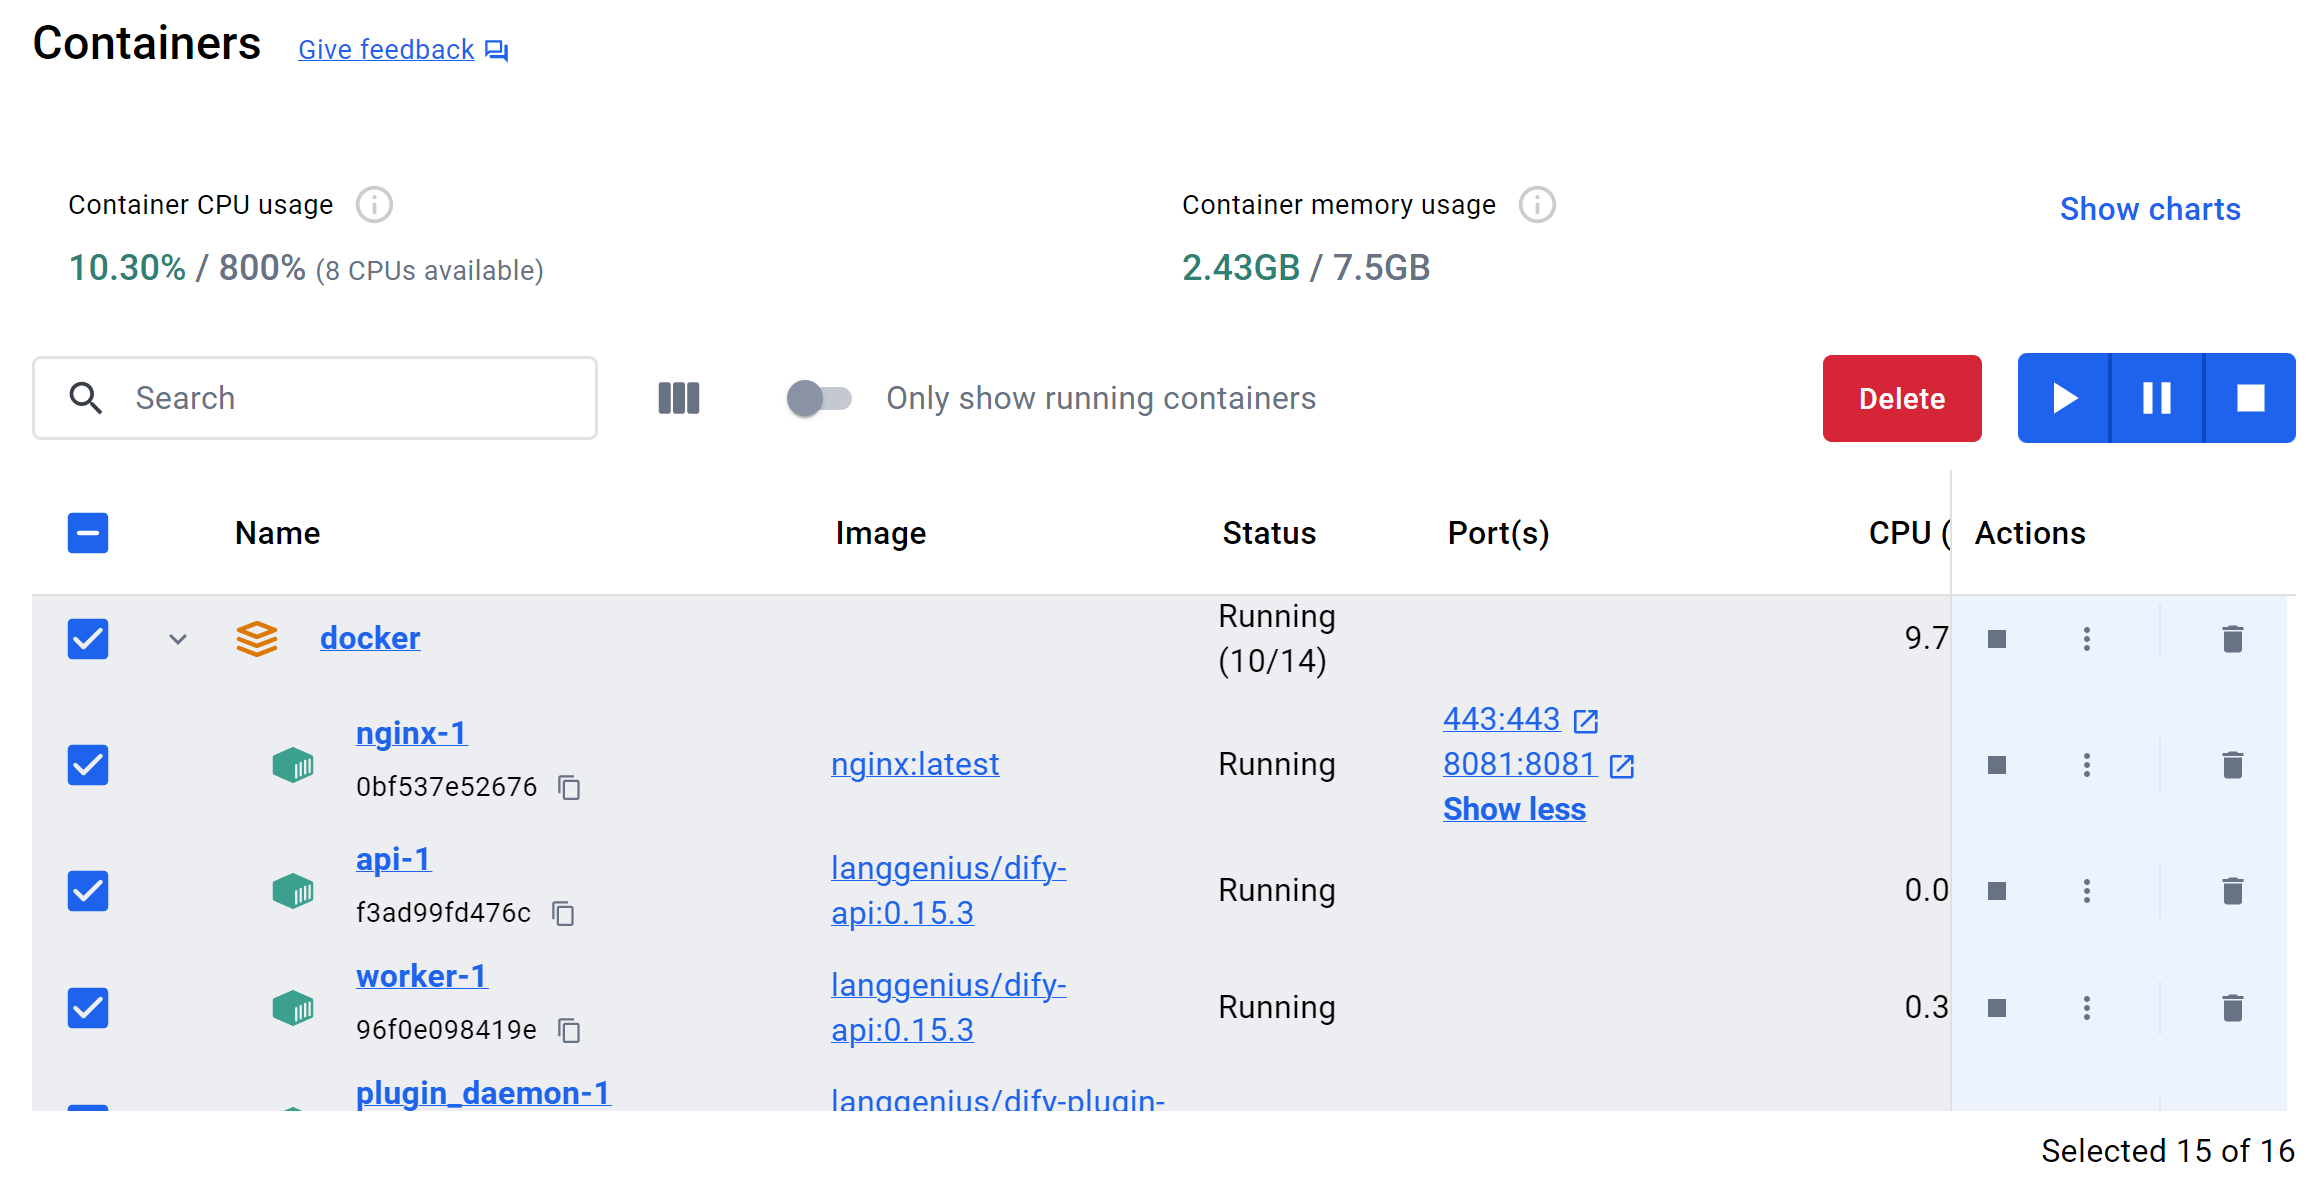Click the api-1 container icon

(x=293, y=891)
